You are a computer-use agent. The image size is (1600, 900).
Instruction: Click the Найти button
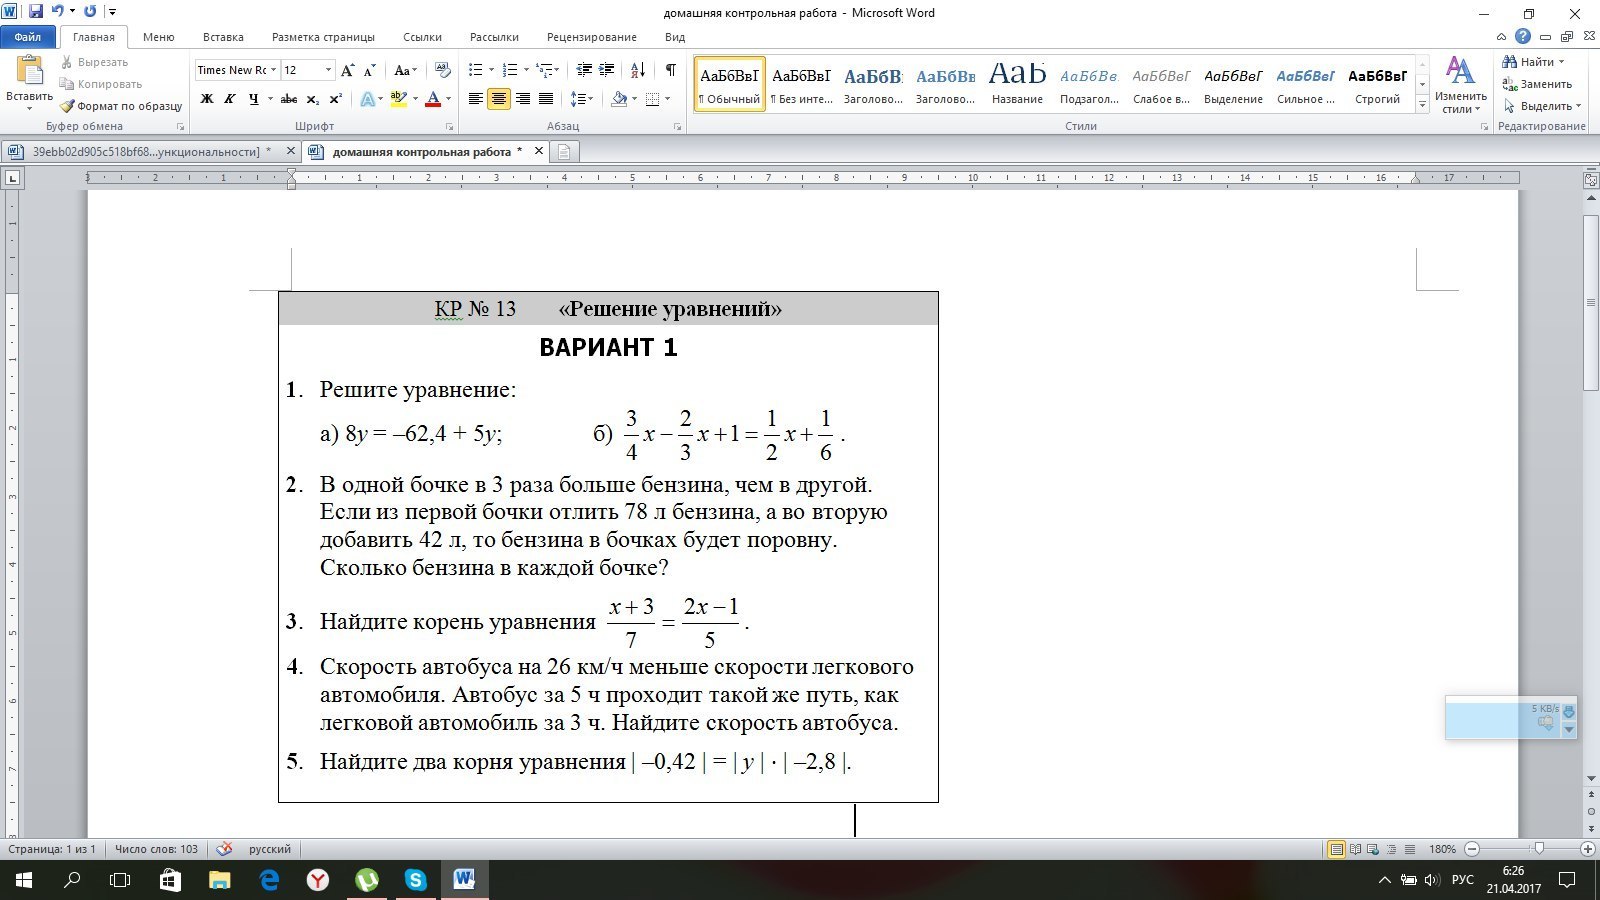pyautogui.click(x=1531, y=62)
